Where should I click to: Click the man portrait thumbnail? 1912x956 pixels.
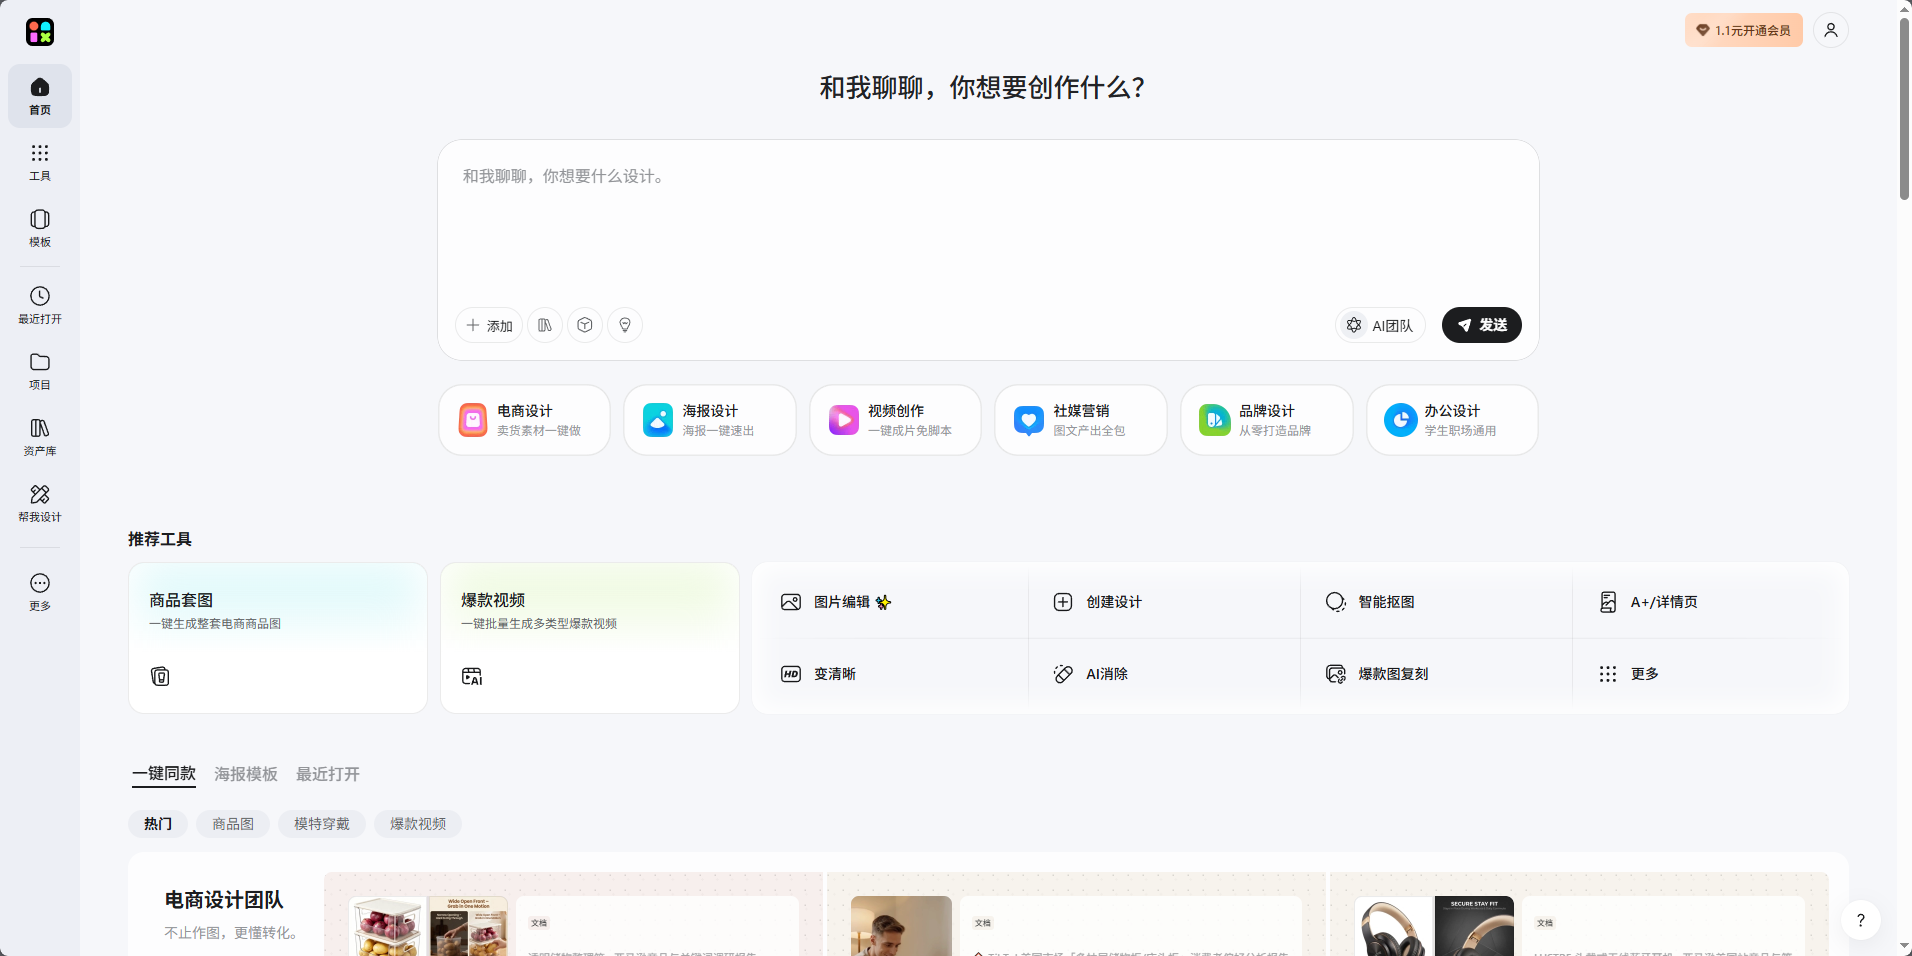901,926
